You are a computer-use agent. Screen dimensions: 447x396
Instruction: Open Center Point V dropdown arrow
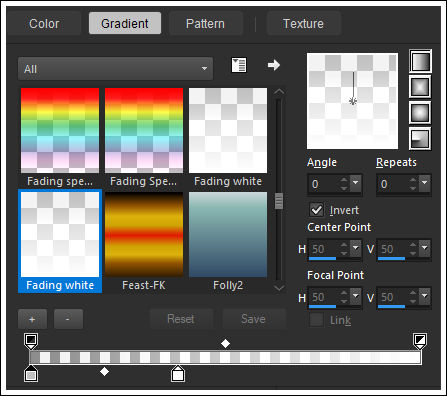click(425, 249)
